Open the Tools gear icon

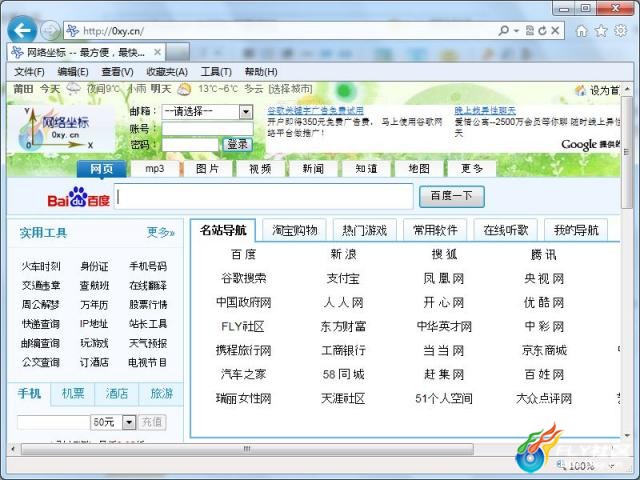(x=620, y=31)
